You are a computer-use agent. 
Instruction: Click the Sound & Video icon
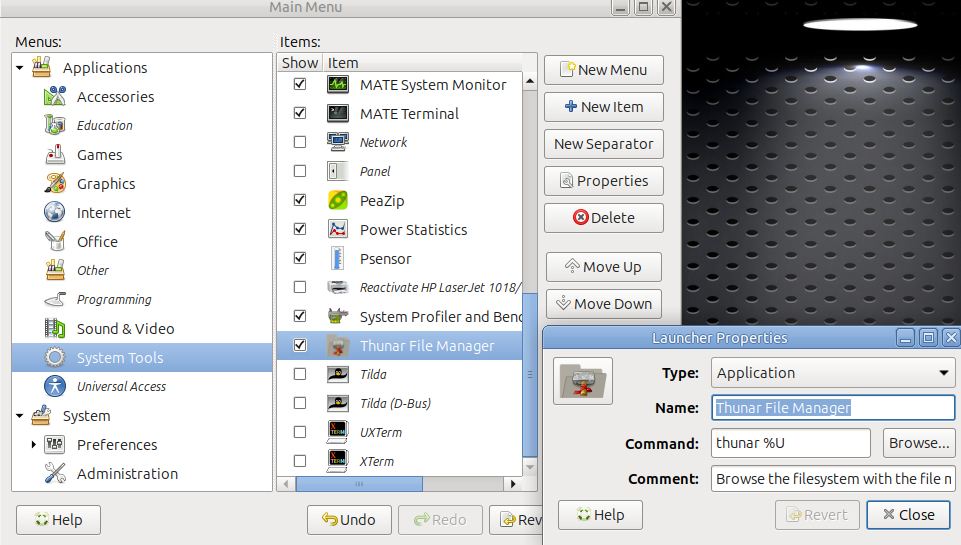click(x=55, y=329)
